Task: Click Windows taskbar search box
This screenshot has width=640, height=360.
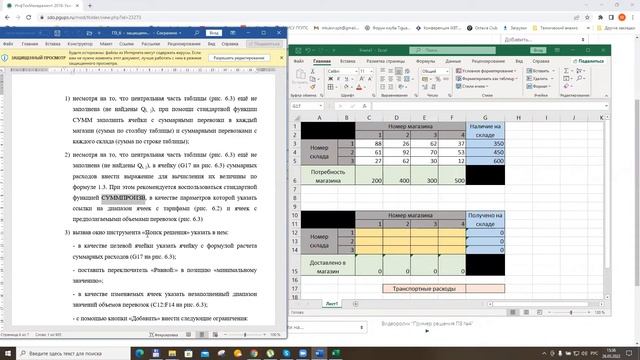Action: (73, 353)
